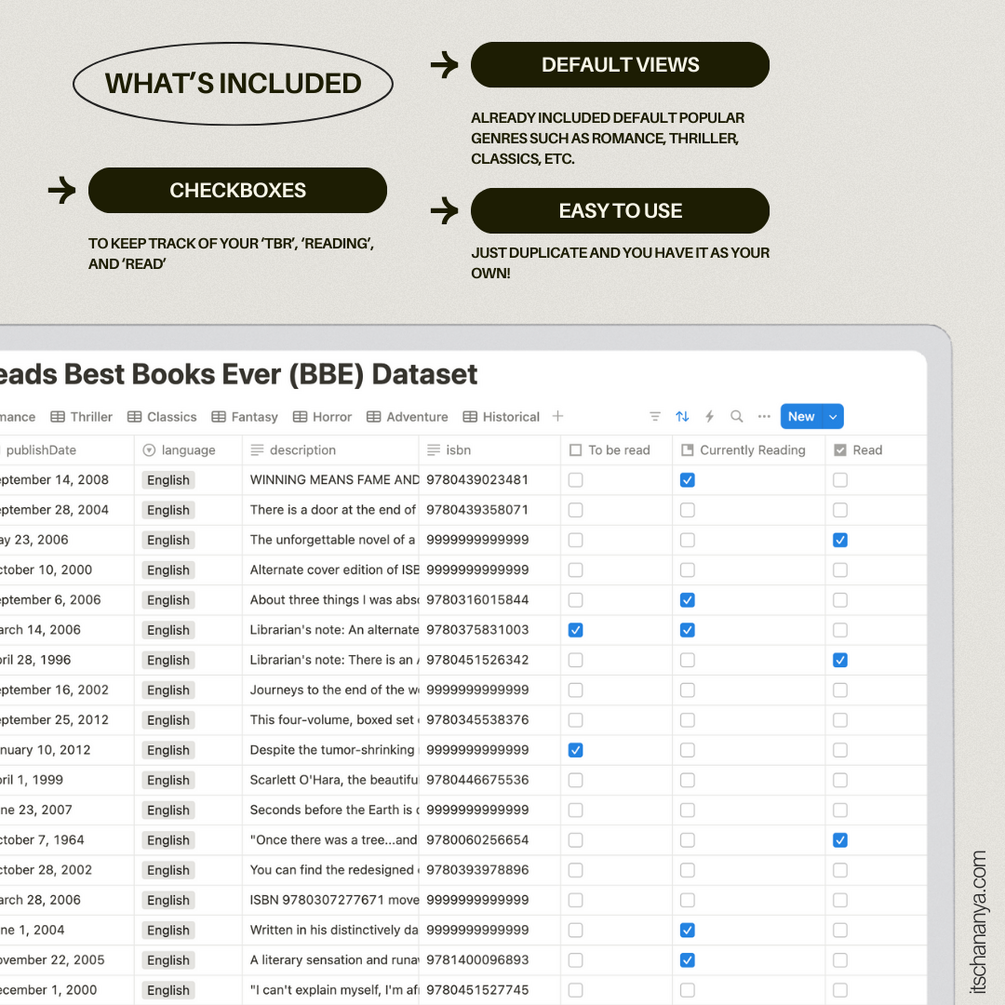
Task: Switch to the Classics view tab
Action: (162, 417)
